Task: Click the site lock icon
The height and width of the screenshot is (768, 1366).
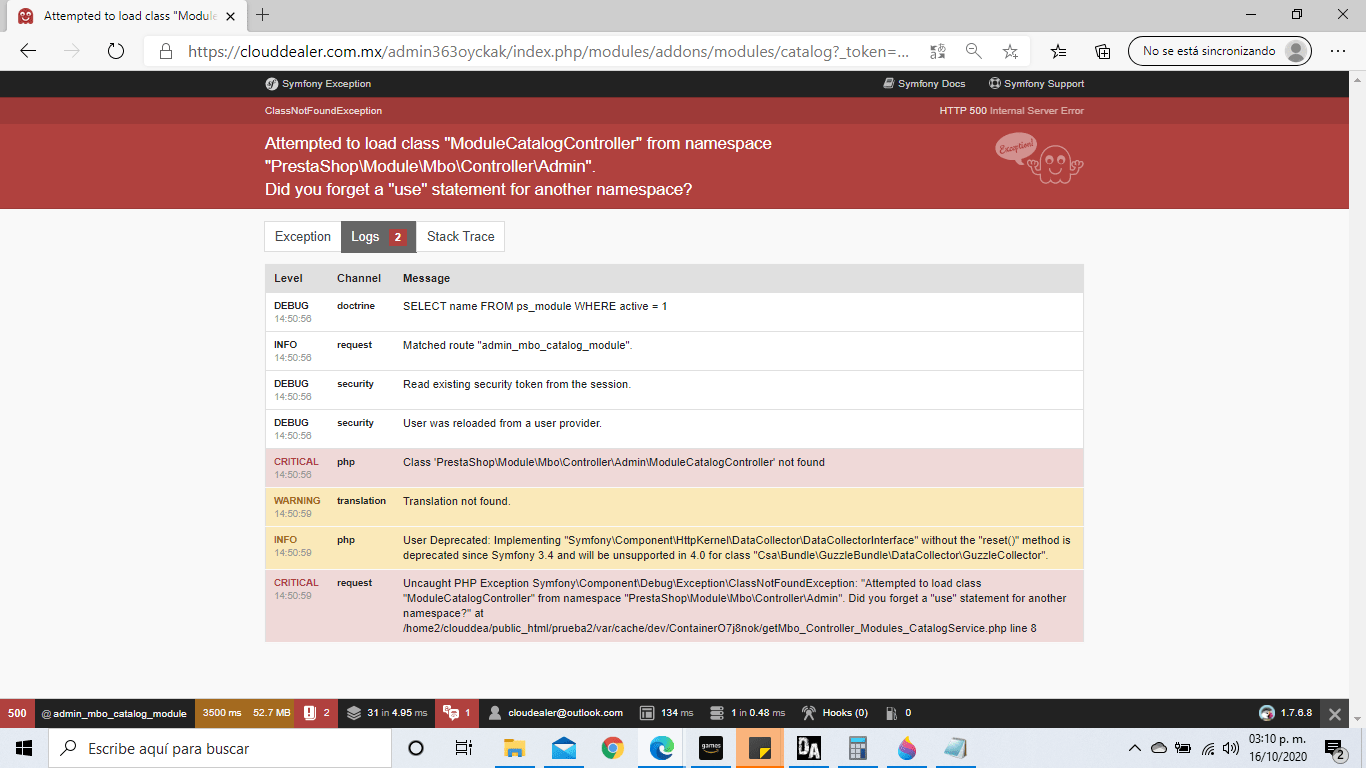Action: pos(166,51)
